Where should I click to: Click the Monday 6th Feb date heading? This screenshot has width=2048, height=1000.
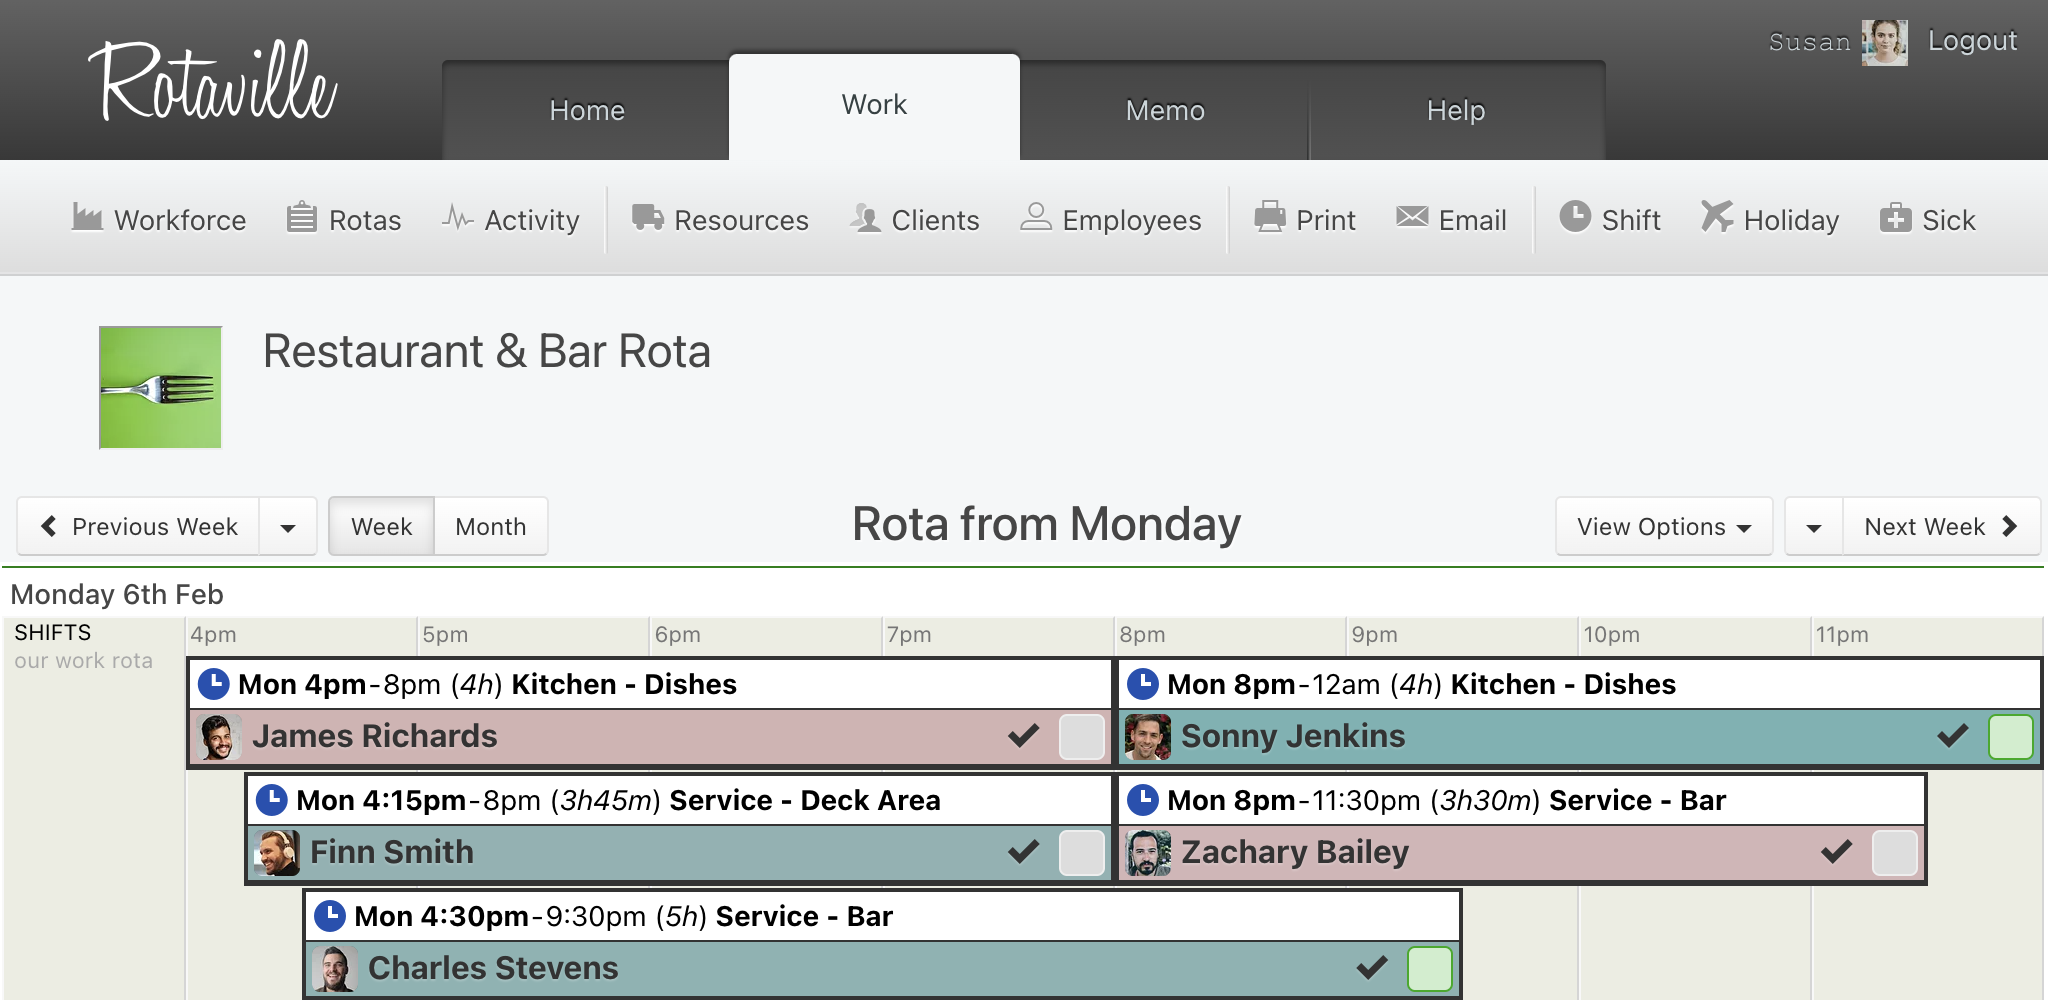point(117,594)
